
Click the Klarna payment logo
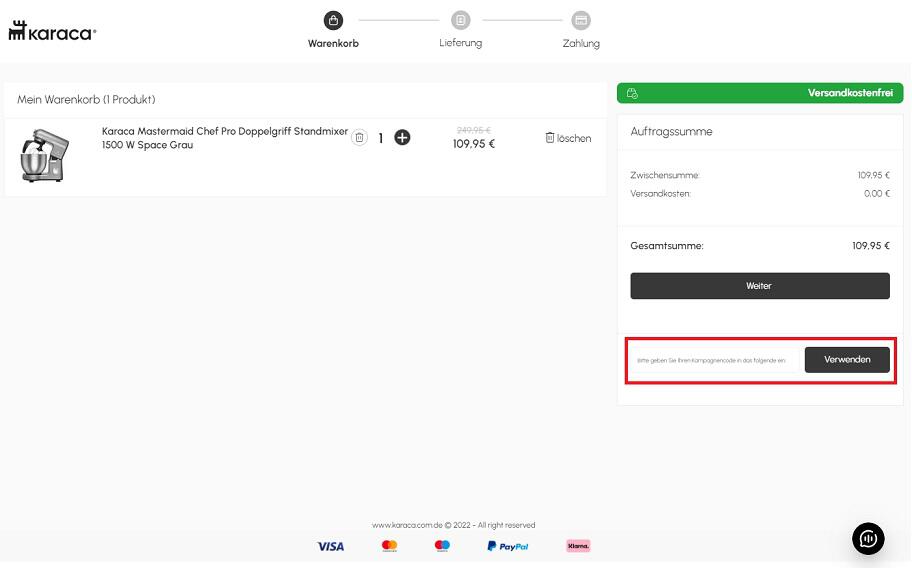[x=578, y=546]
